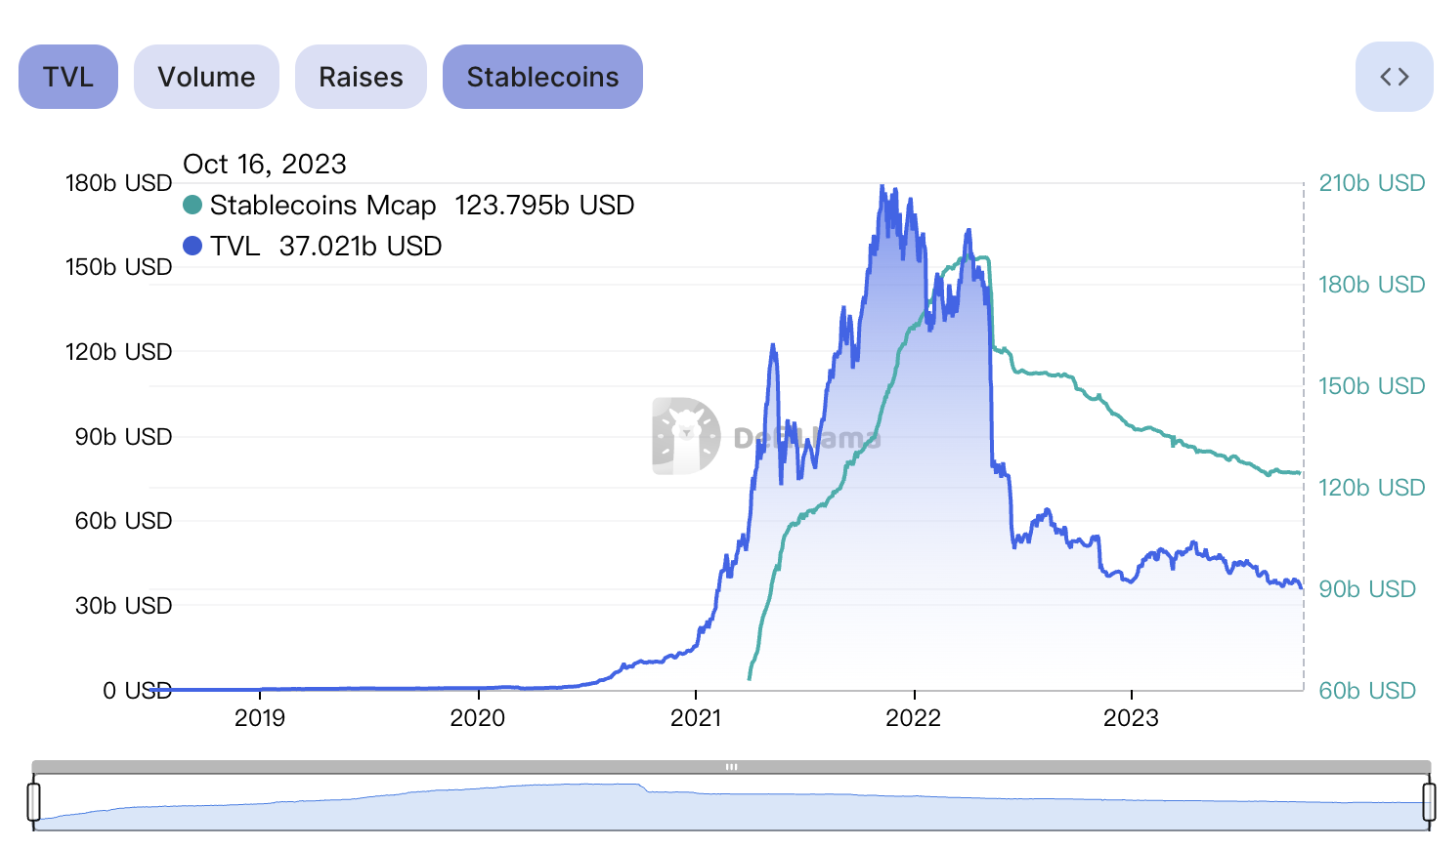Image resolution: width=1456 pixels, height=860 pixels.
Task: Click the 2022 x-axis label
Action: 914,718
